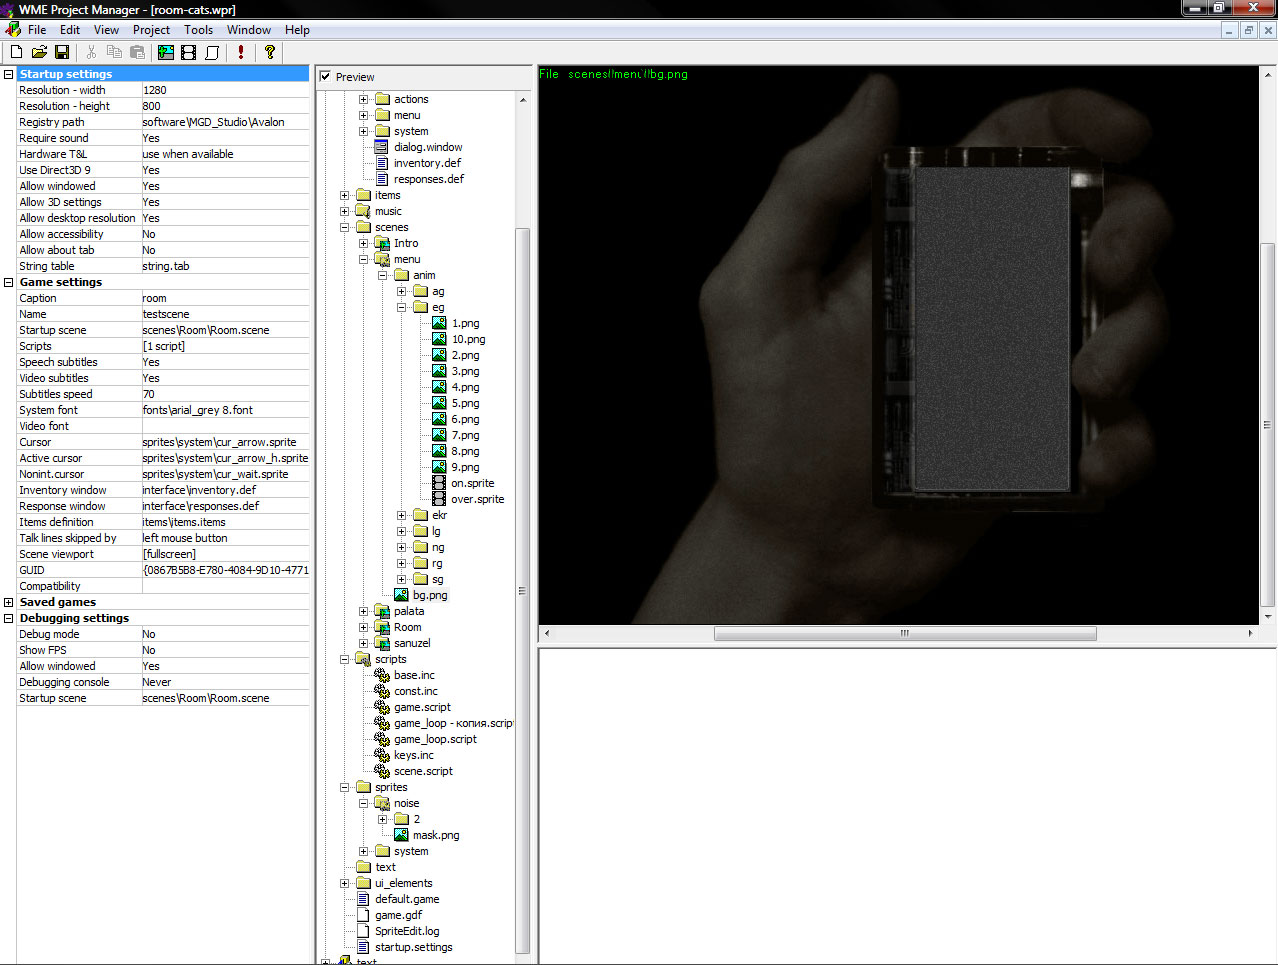Click the Copy toolbar icon
Viewport: 1278px width, 965px height.
click(114, 52)
